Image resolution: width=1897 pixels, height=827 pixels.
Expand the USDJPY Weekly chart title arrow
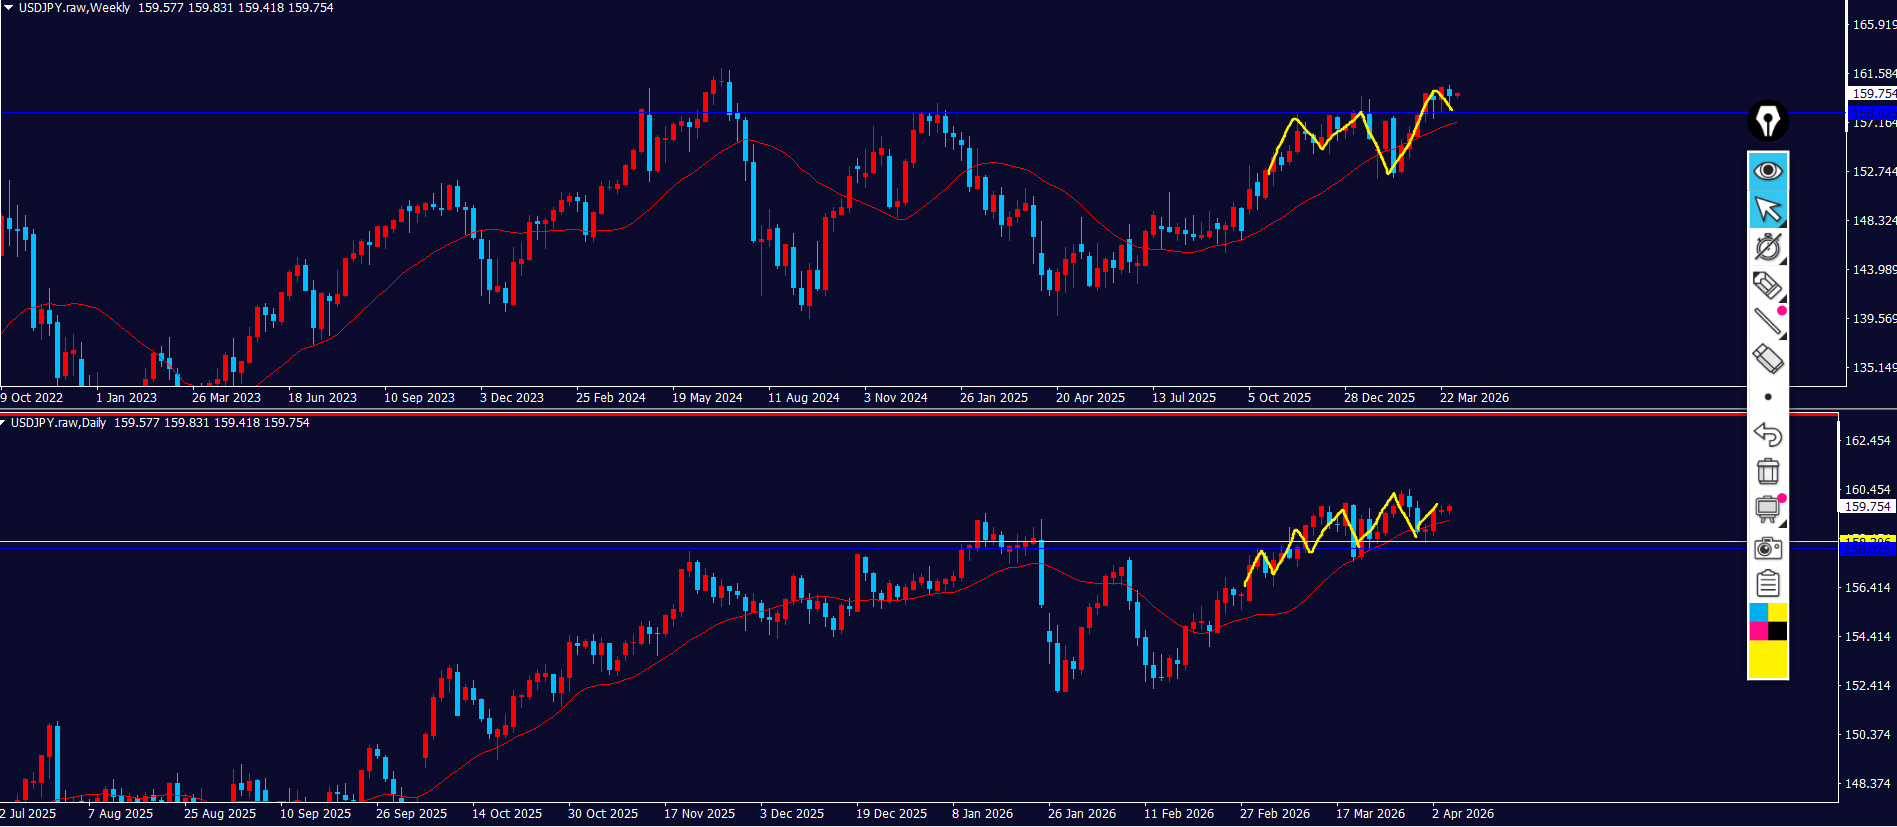pyautogui.click(x=8, y=7)
